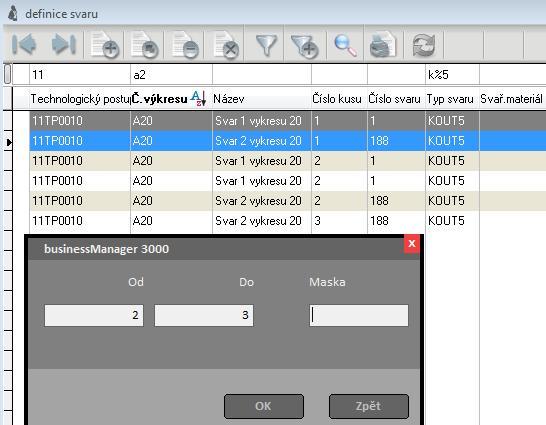The width and height of the screenshot is (546, 425).
Task: Copy record document icon
Action: (x=144, y=45)
